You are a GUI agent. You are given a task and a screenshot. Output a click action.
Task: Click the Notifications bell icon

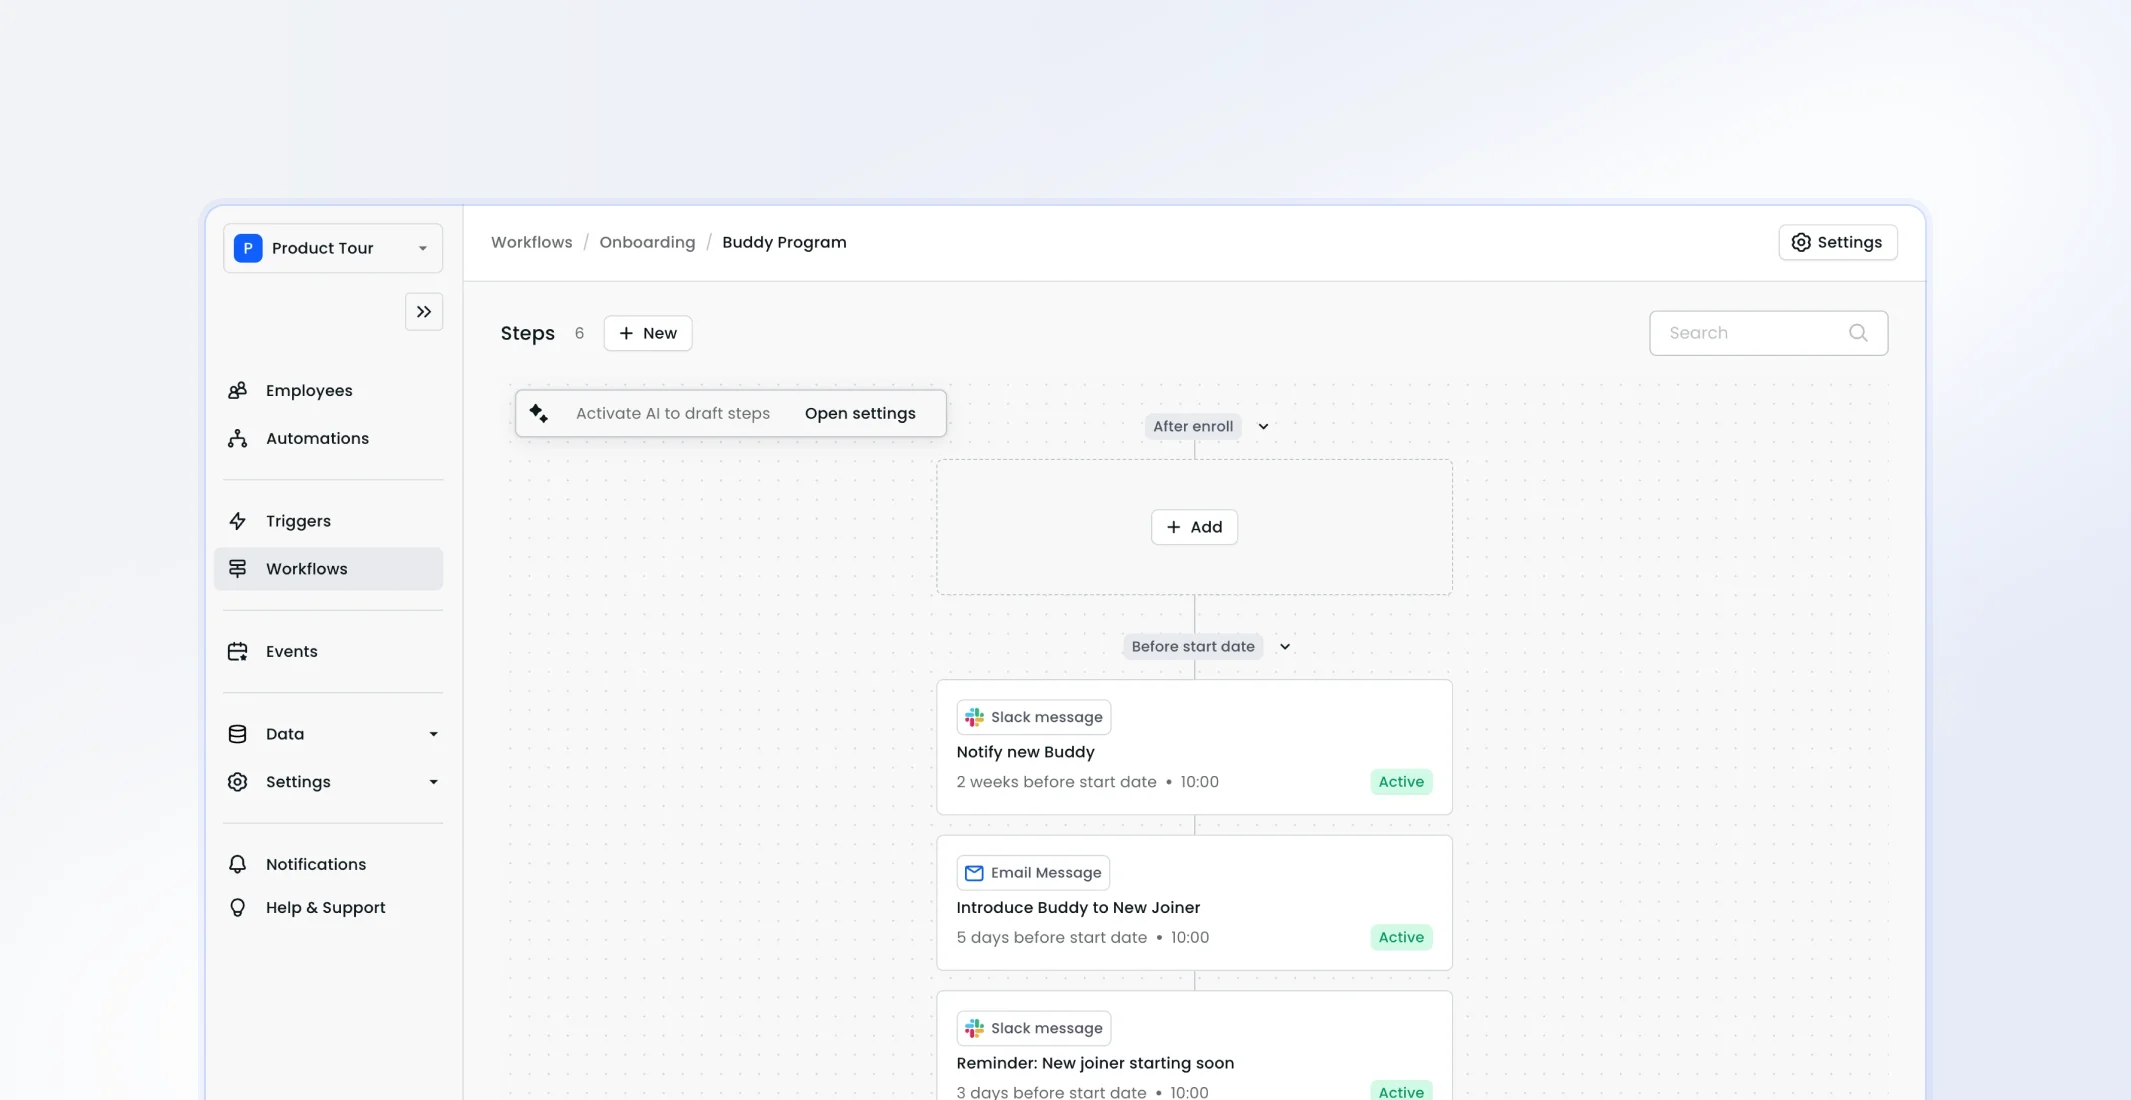[237, 864]
